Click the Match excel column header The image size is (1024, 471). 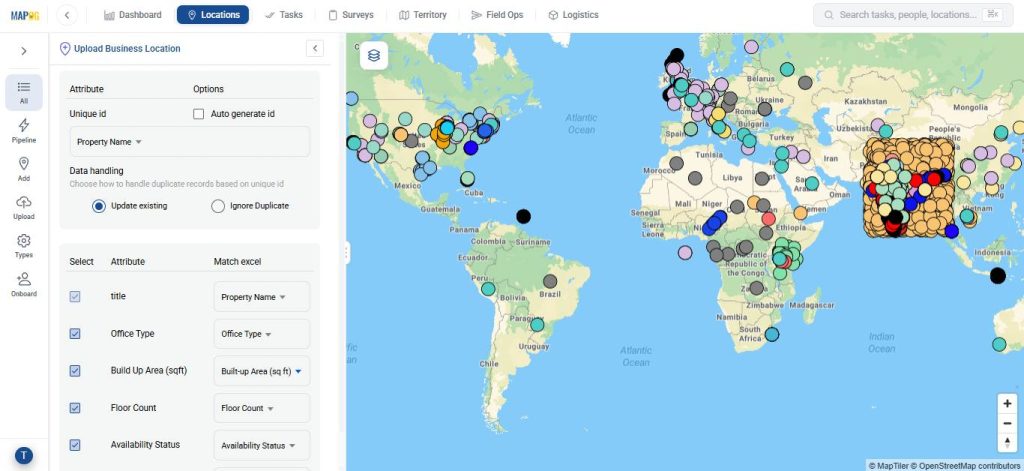tap(237, 262)
